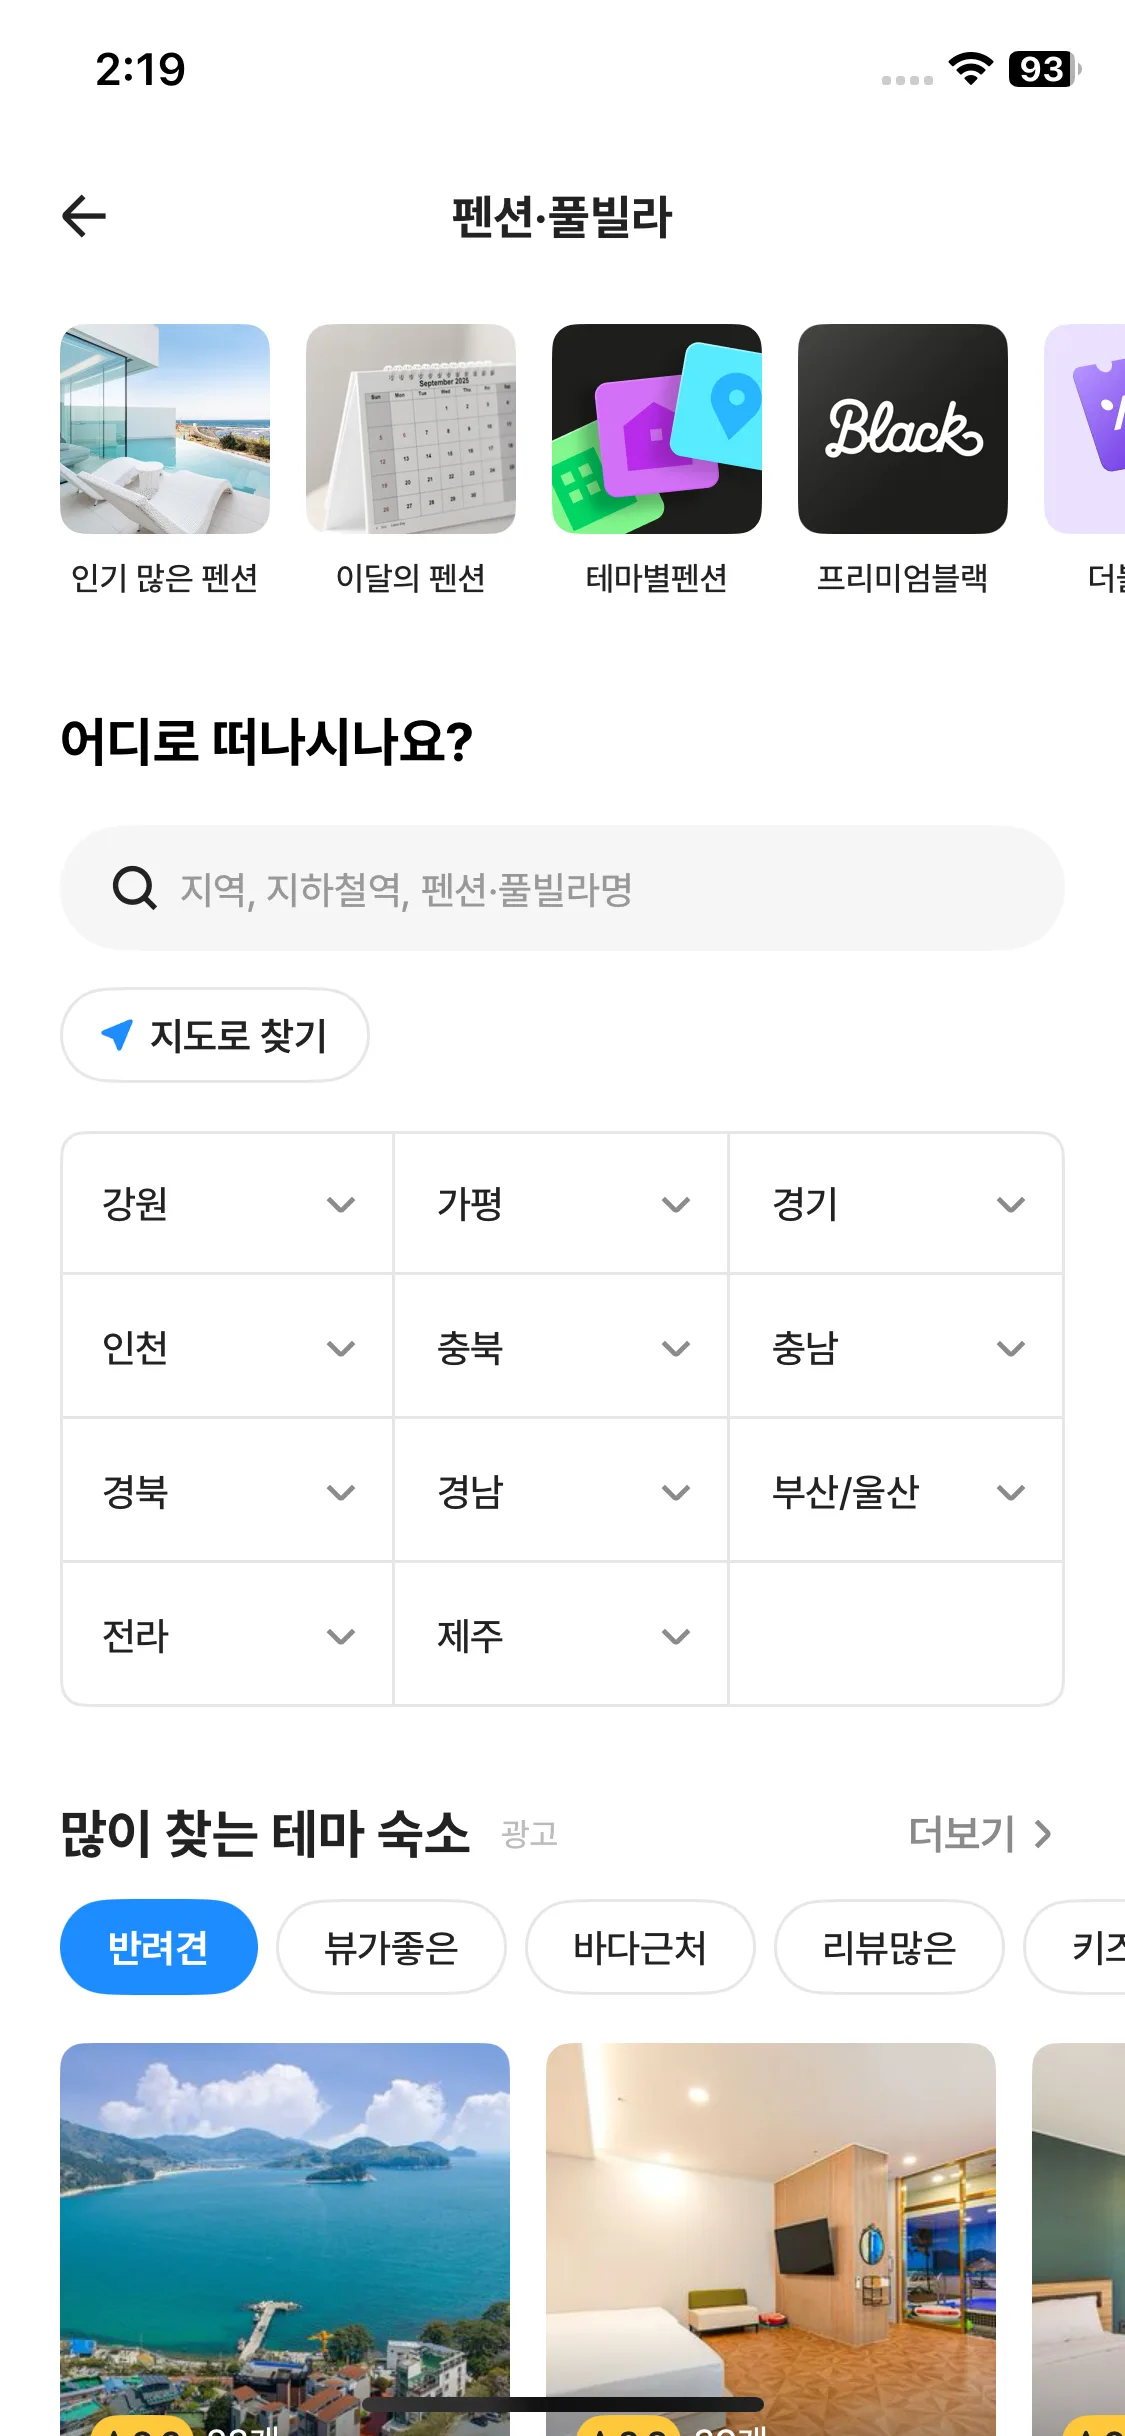This screenshot has height=2436, width=1125.
Task: Tap the 지도로 찾기 location arrow icon
Action: [x=117, y=1035]
